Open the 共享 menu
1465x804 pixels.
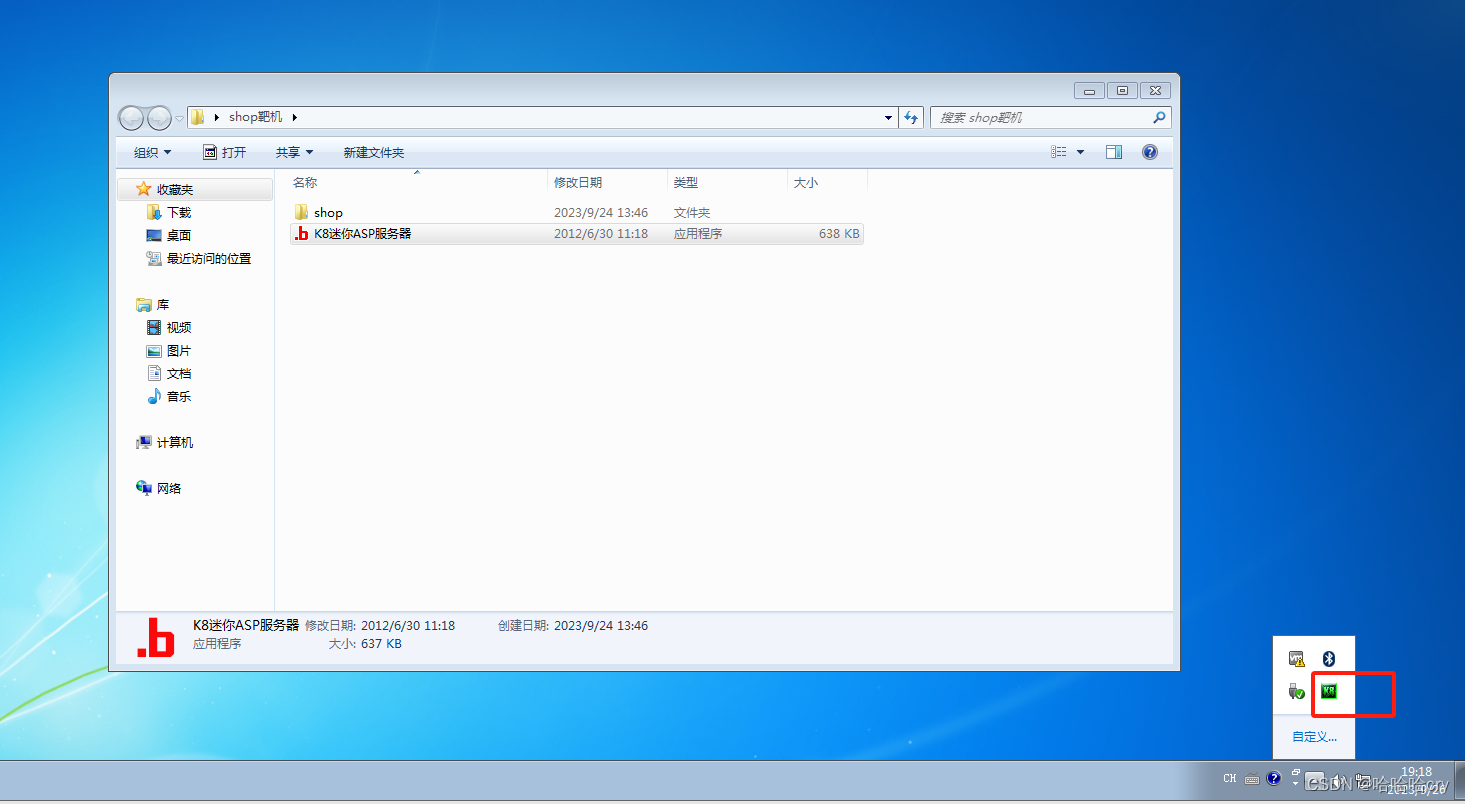[x=294, y=152]
